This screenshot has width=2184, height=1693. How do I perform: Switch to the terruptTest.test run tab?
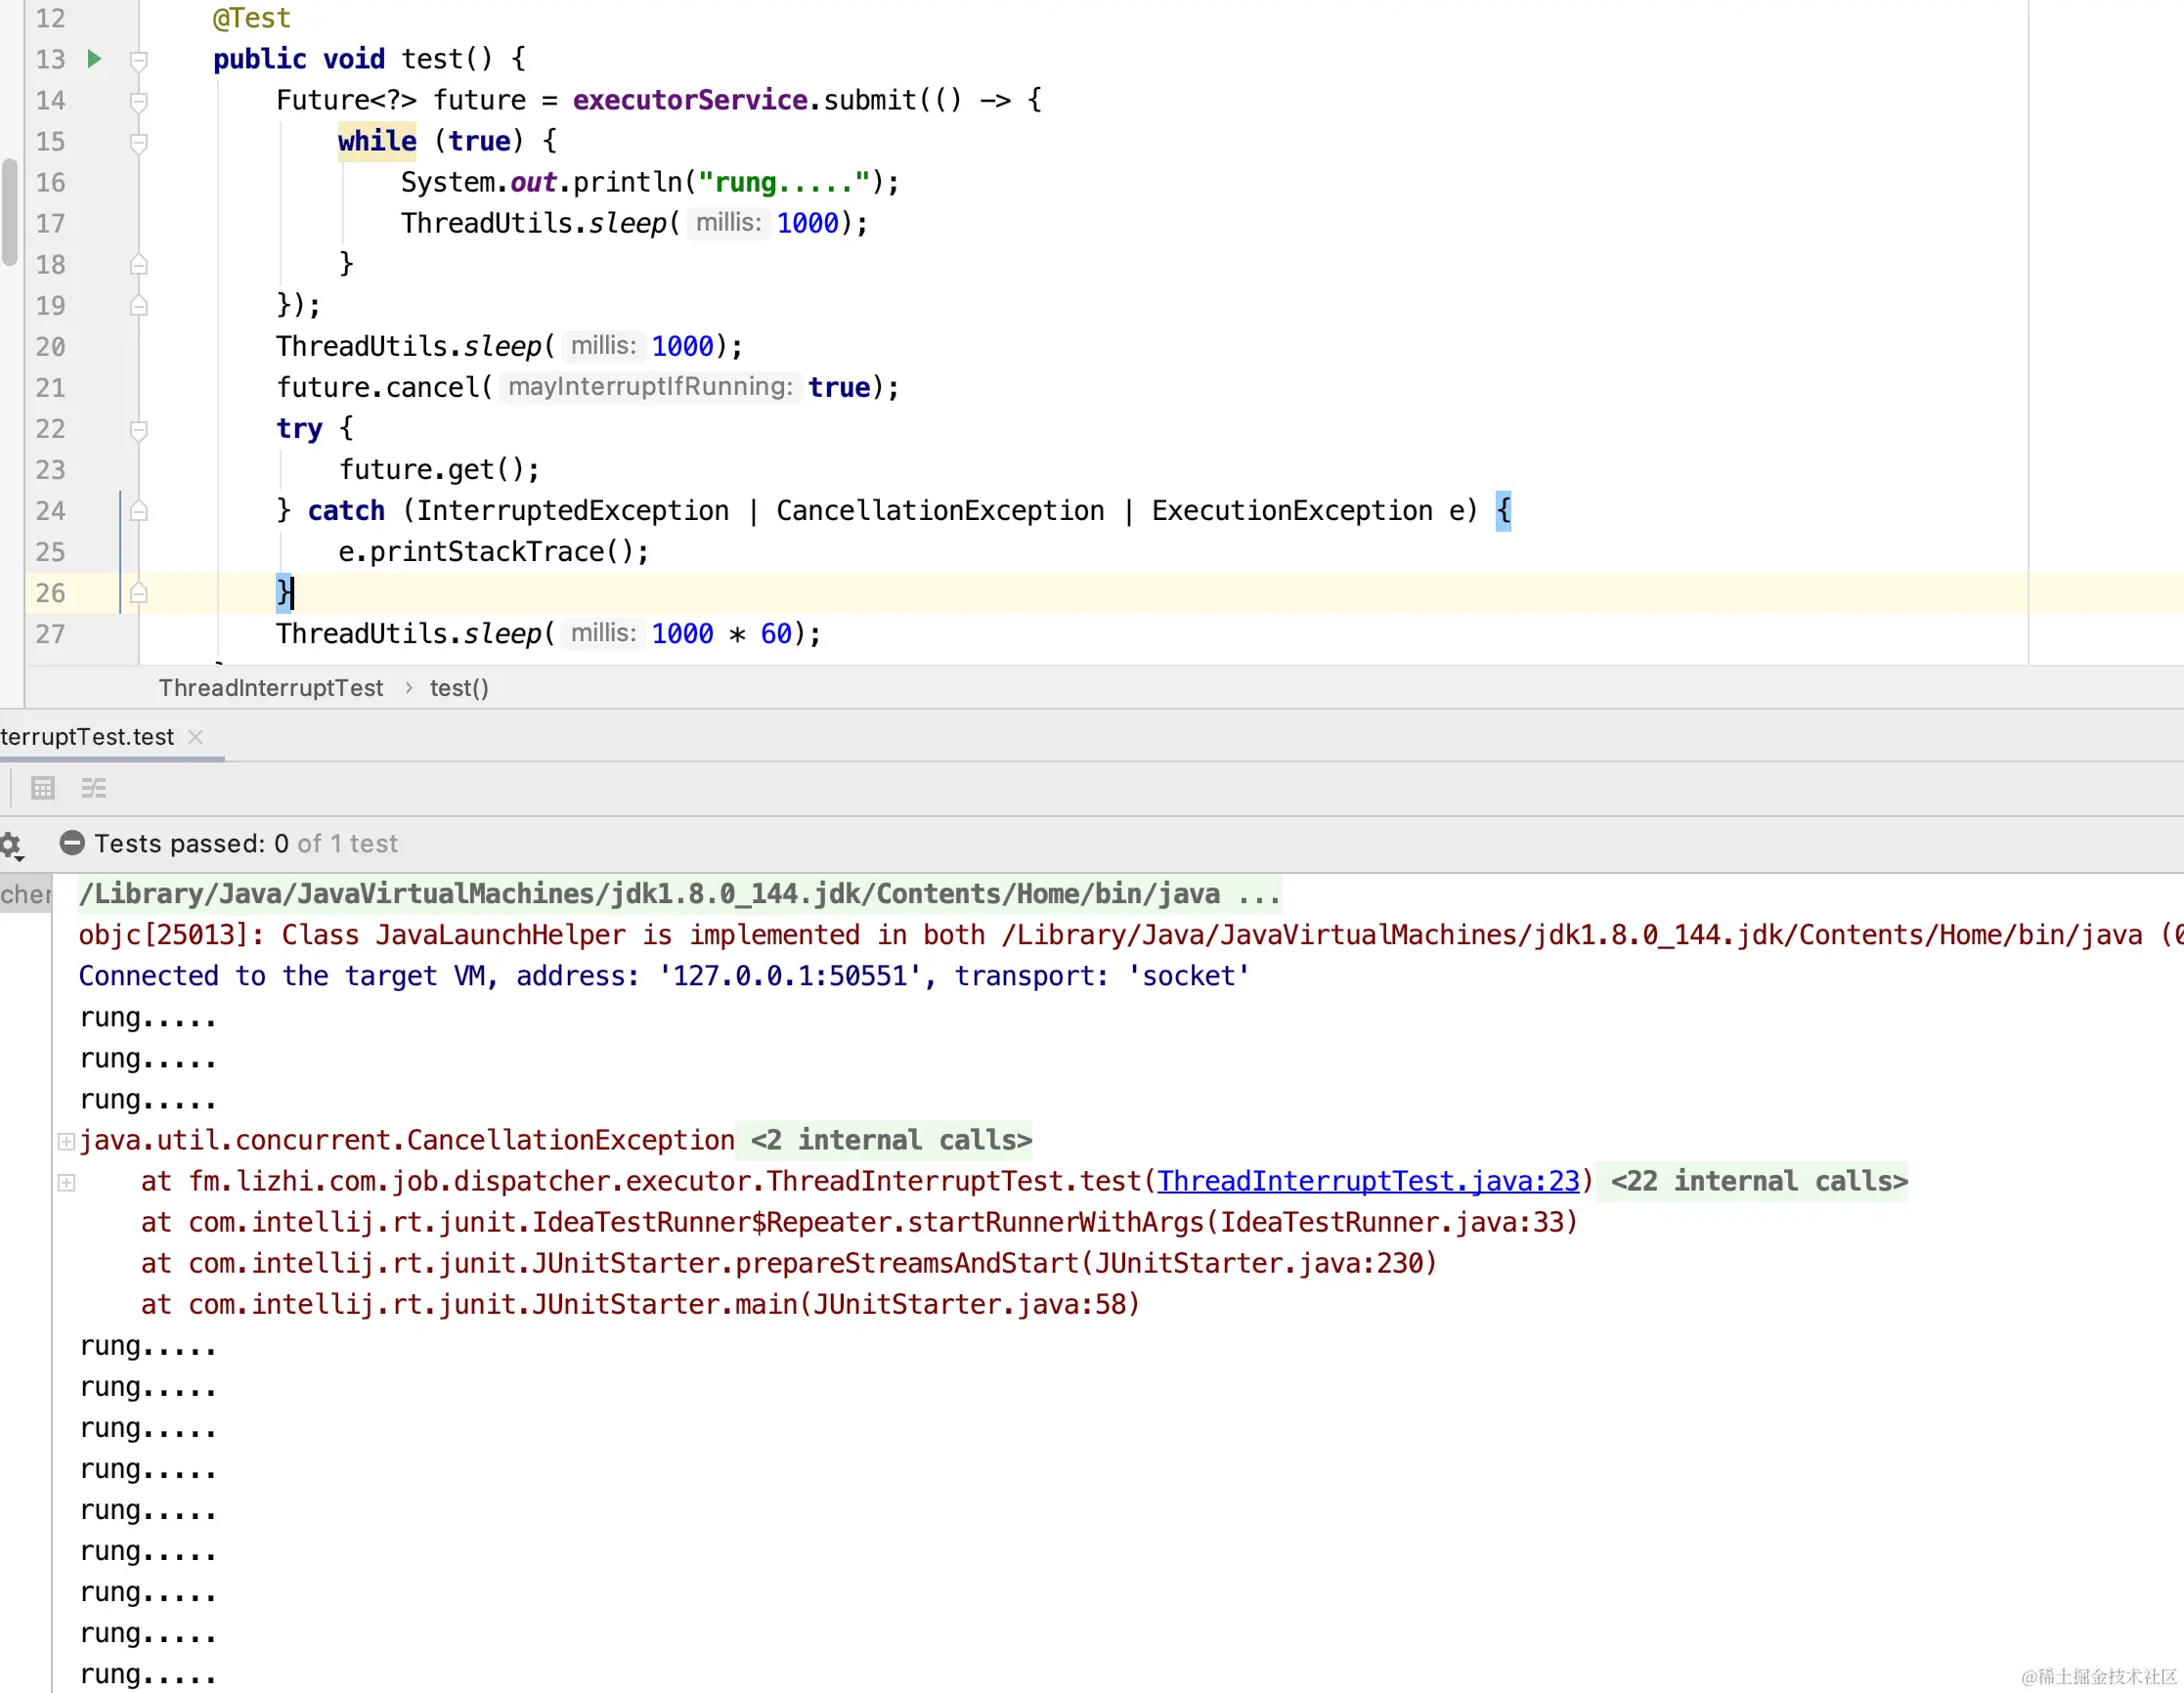87,737
